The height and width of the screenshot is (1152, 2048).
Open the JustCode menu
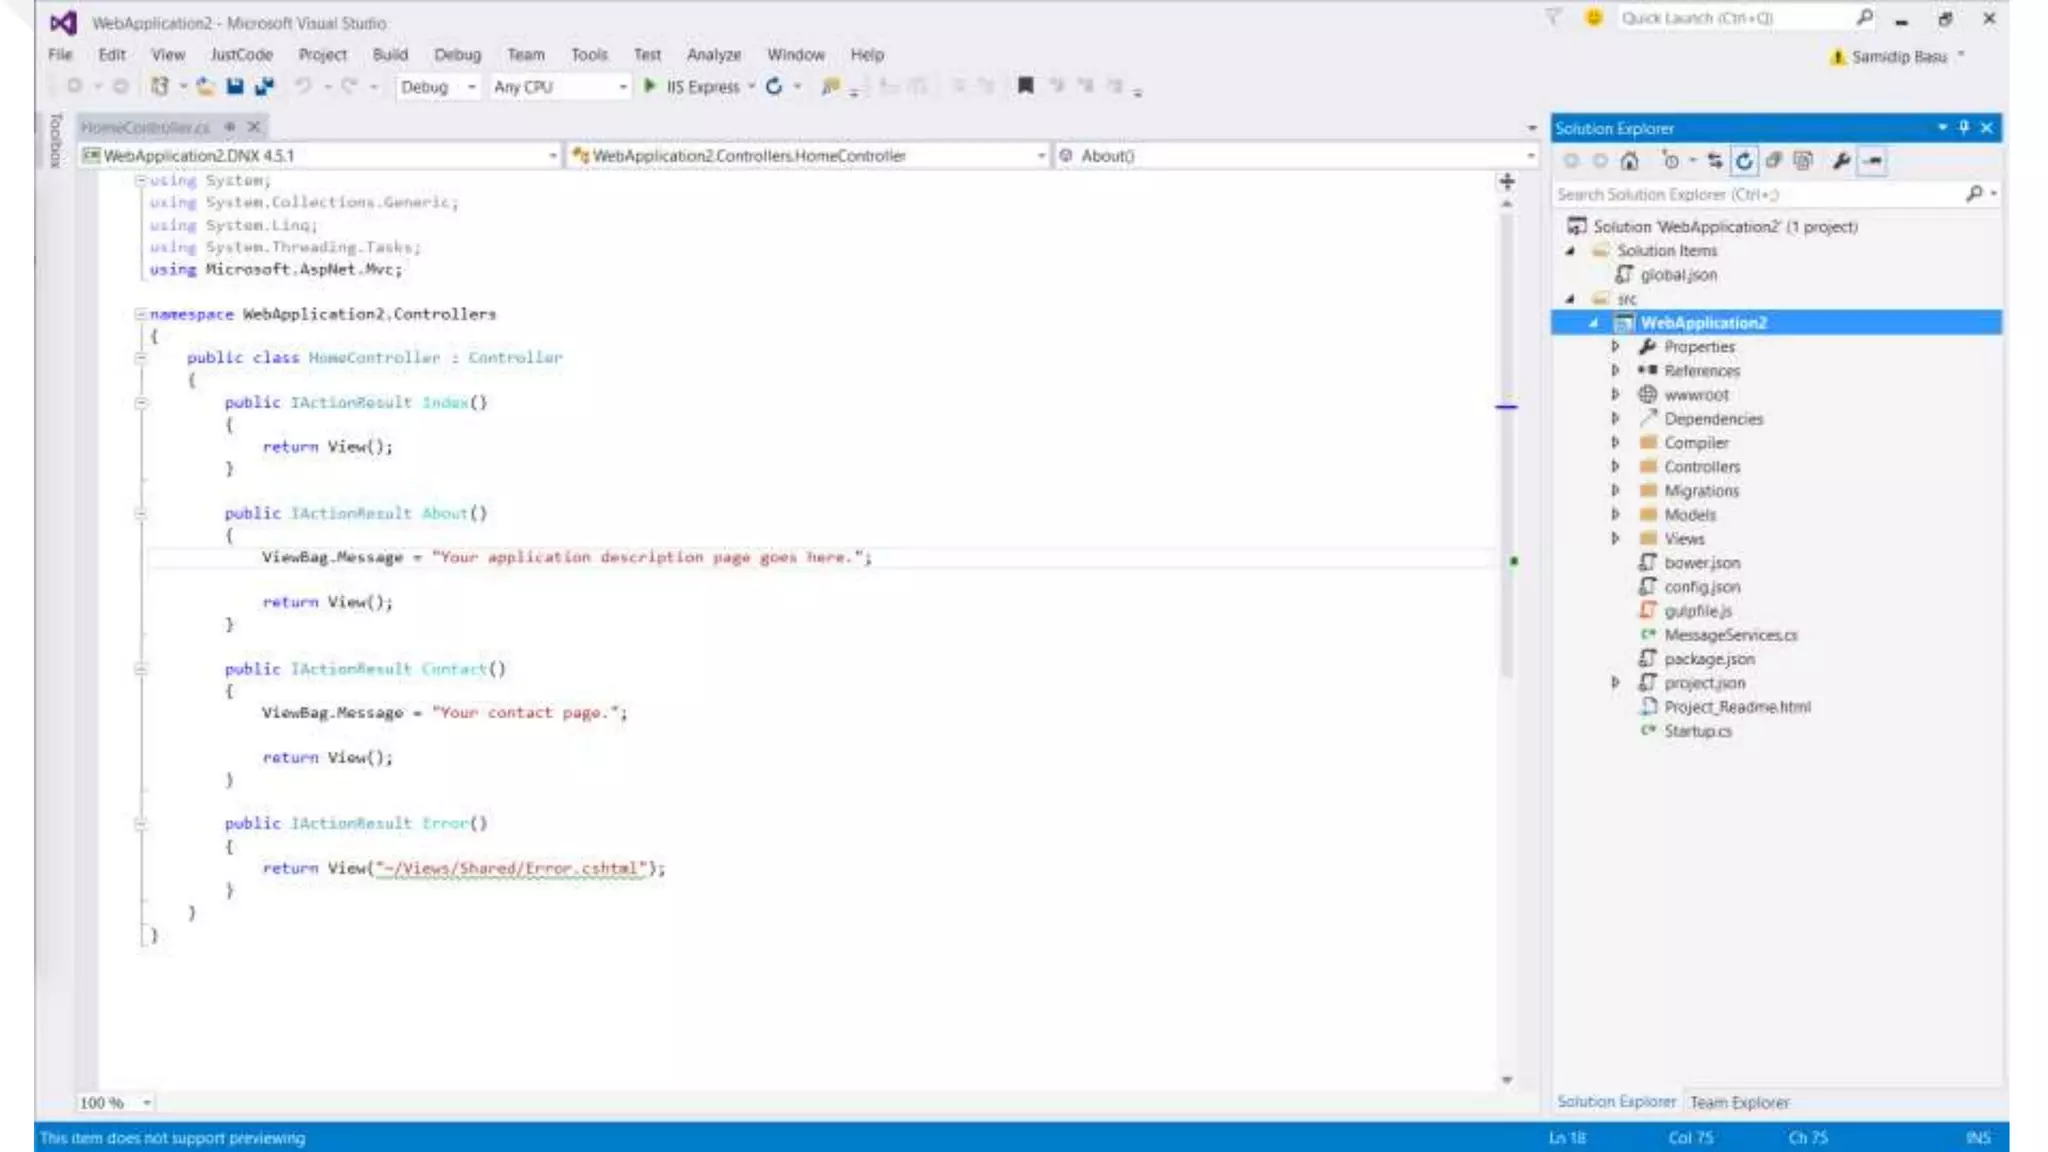point(241,55)
